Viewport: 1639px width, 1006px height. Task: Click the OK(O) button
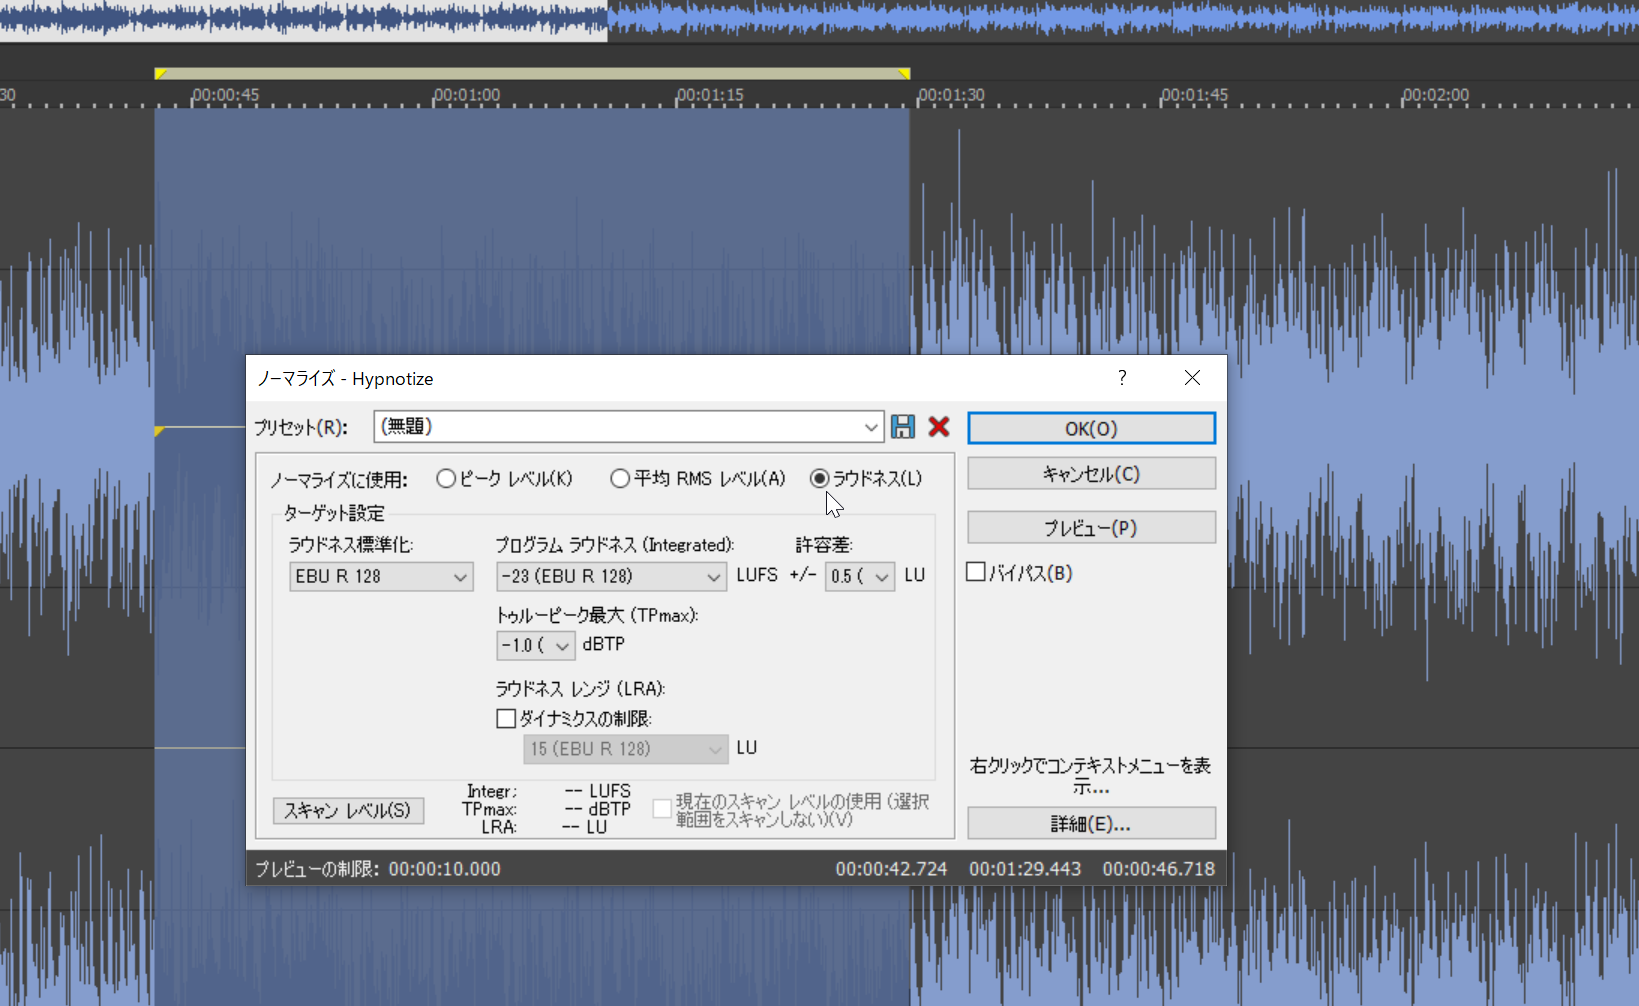1092,428
